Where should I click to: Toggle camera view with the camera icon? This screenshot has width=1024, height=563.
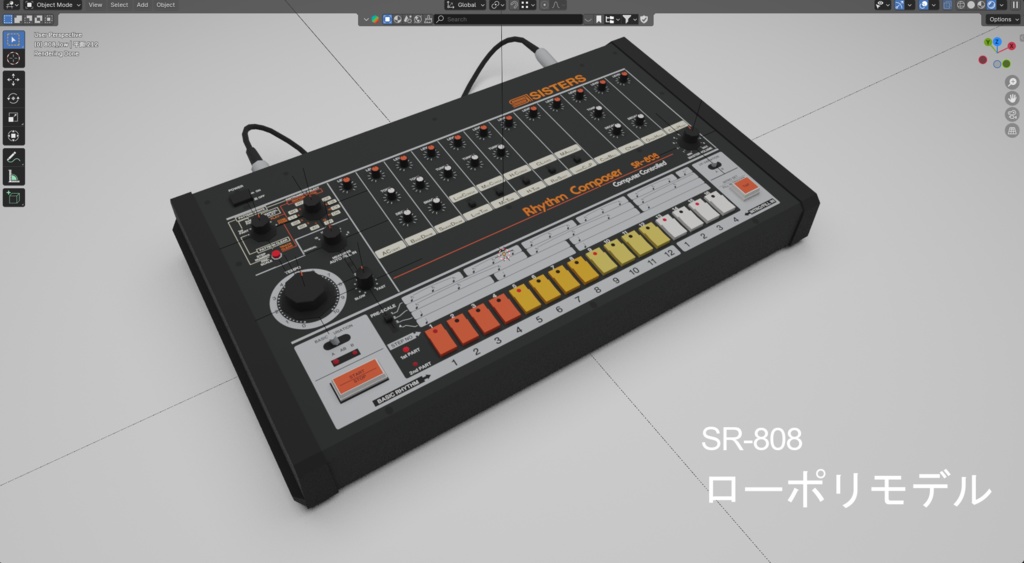(1012, 115)
